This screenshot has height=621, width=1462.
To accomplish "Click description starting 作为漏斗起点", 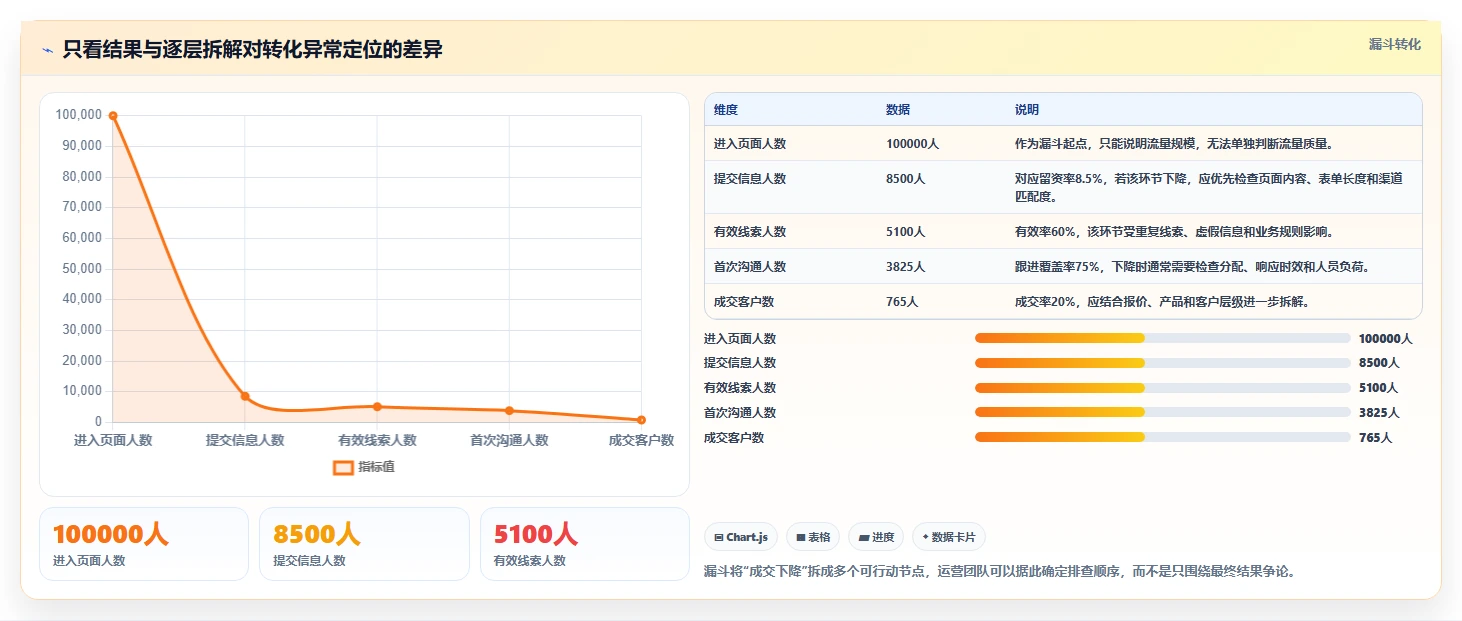I will 1174,144.
